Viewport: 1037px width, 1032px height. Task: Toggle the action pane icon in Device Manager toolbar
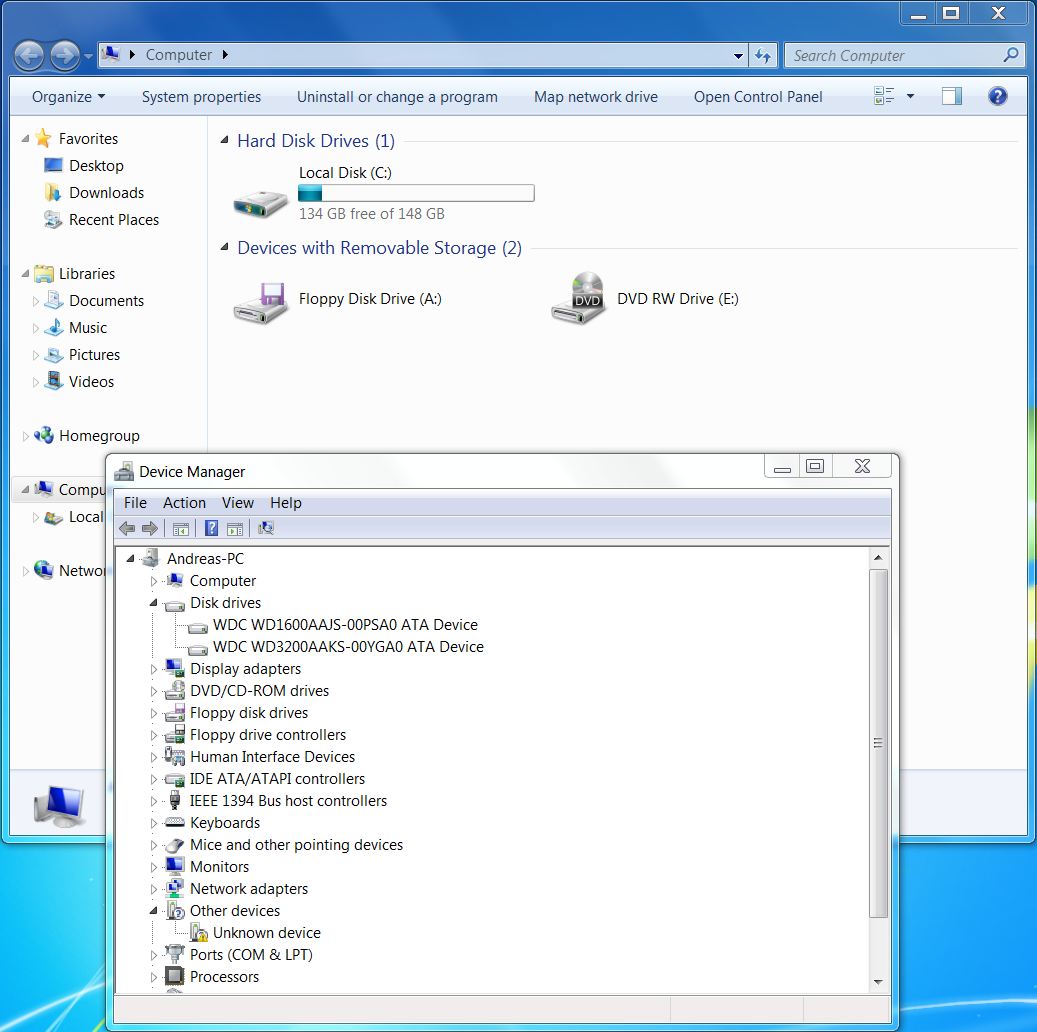pyautogui.click(x=235, y=529)
